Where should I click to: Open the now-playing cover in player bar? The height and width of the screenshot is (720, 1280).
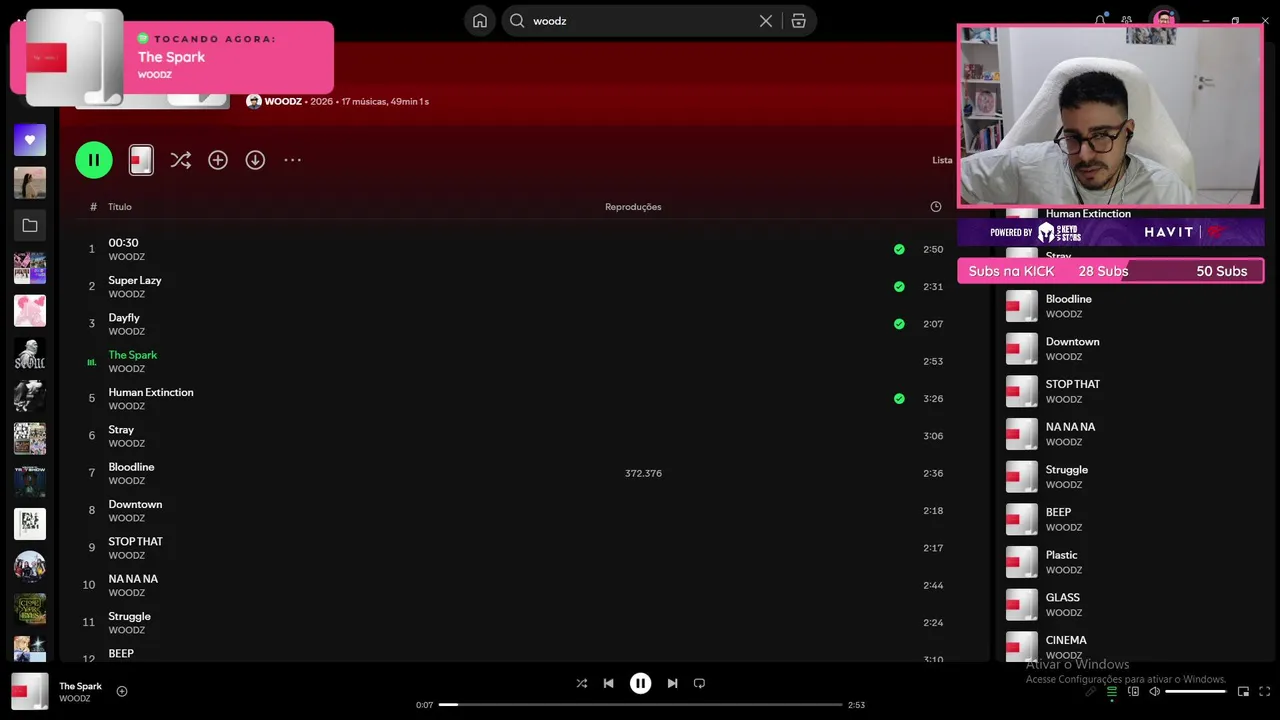coord(30,691)
